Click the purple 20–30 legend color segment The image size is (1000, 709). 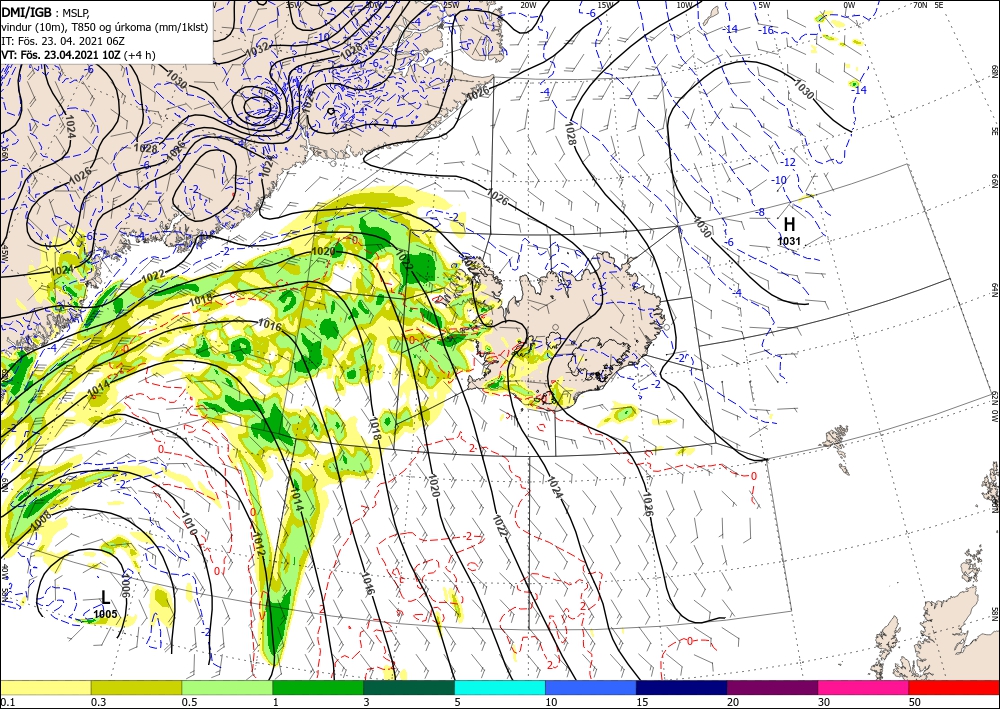772,687
